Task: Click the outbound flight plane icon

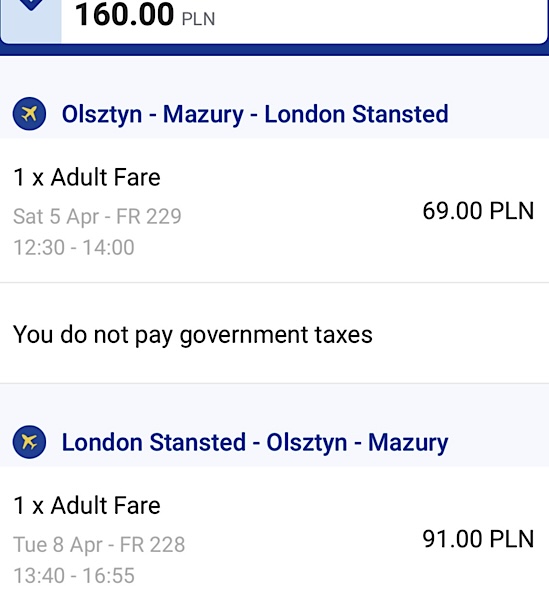Action: coord(29,114)
